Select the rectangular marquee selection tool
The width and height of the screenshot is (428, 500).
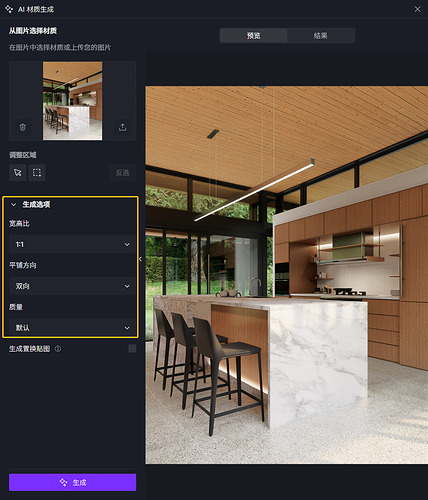(37, 173)
